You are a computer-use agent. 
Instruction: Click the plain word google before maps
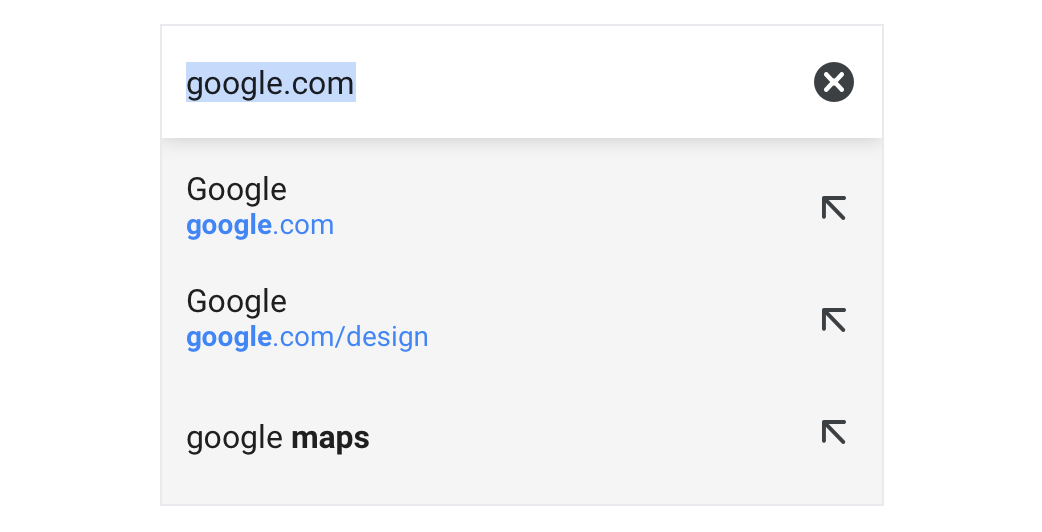pyautogui.click(x=235, y=438)
